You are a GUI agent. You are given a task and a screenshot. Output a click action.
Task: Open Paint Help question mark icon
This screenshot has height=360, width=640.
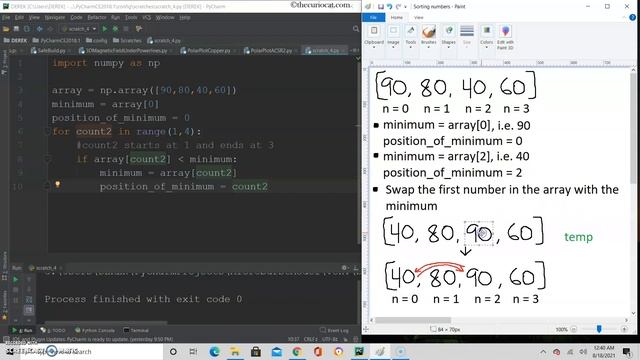tap(632, 18)
